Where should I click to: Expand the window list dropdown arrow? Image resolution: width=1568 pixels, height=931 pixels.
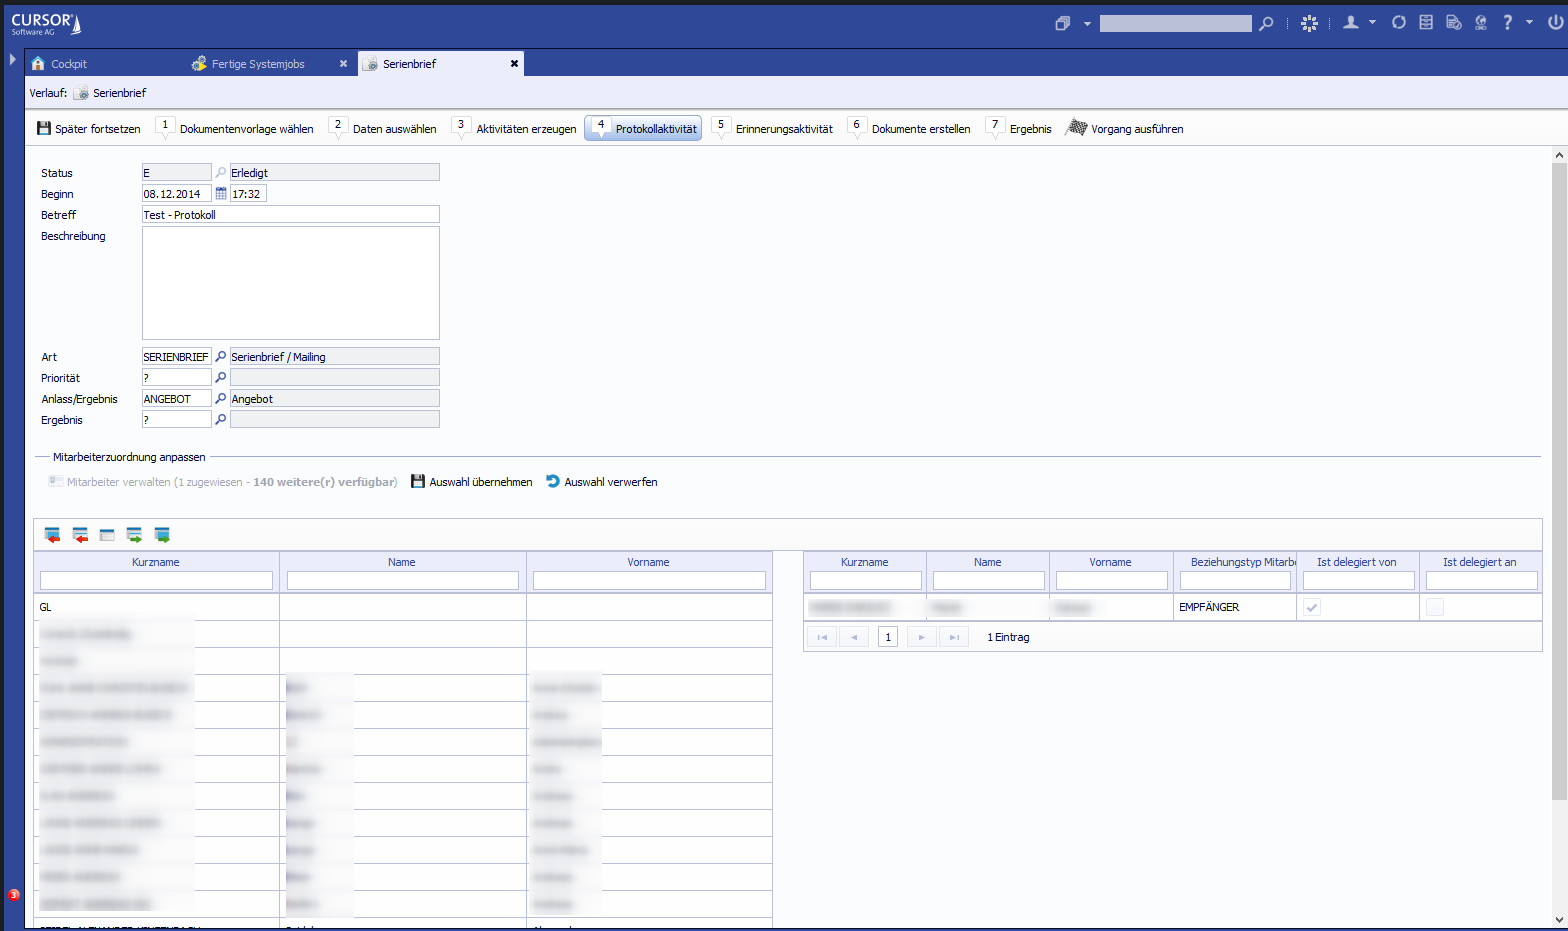click(1087, 23)
